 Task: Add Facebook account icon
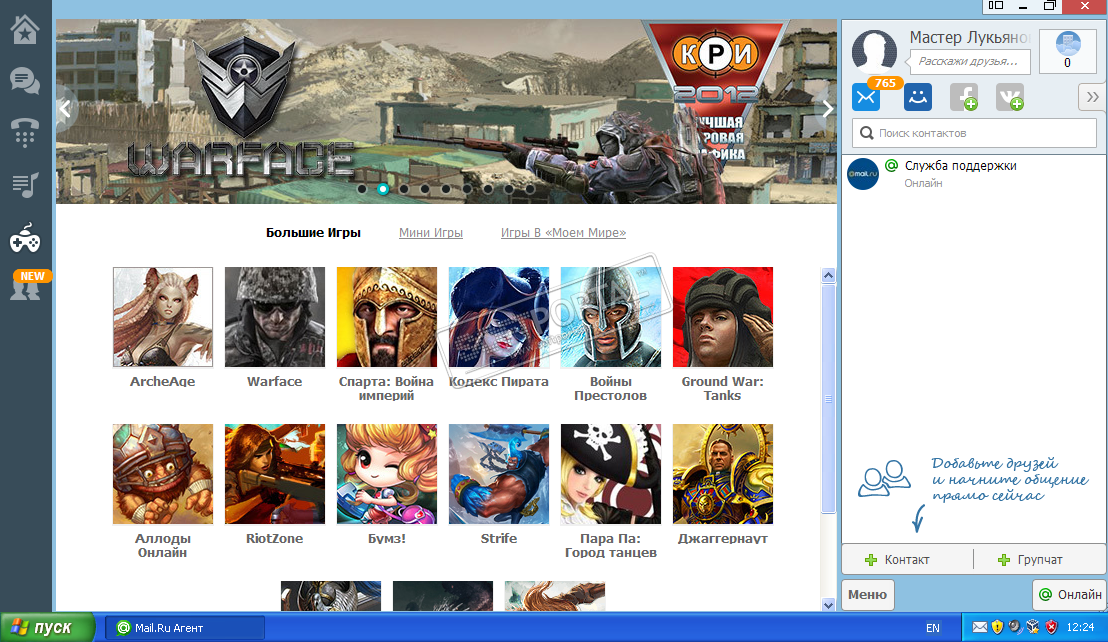pyautogui.click(x=964, y=97)
